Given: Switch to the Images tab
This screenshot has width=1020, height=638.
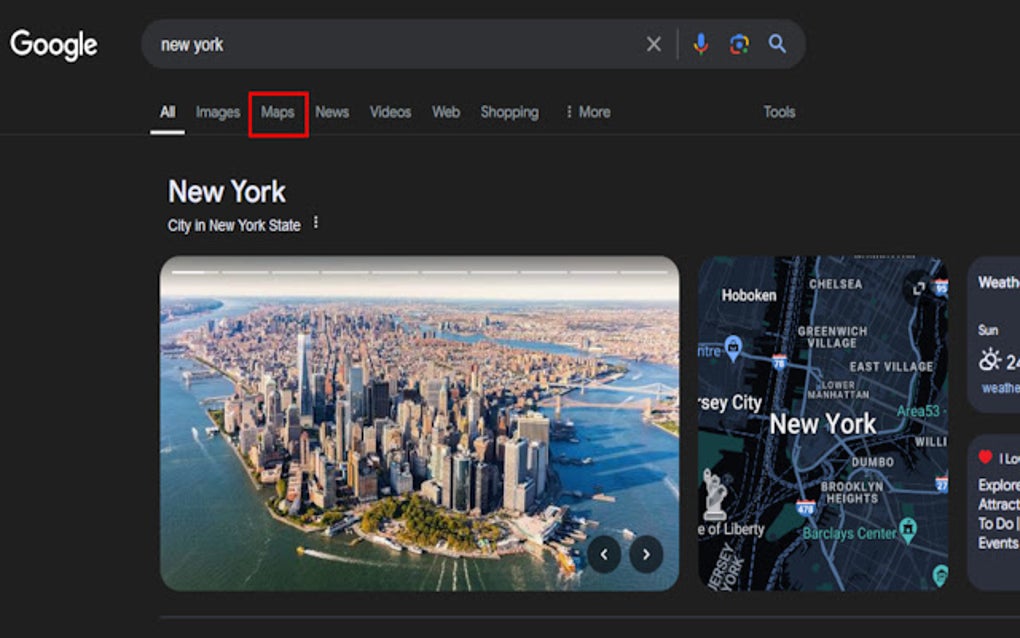Looking at the screenshot, I should [216, 112].
